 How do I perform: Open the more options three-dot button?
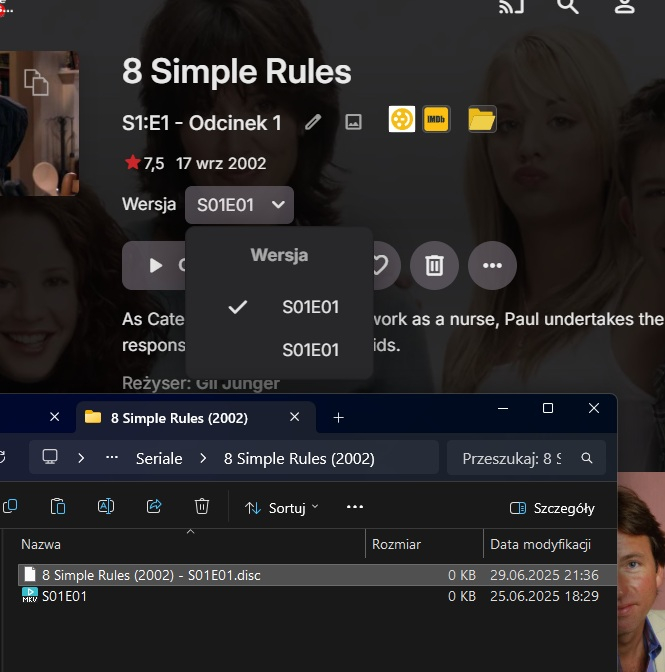coord(492,265)
